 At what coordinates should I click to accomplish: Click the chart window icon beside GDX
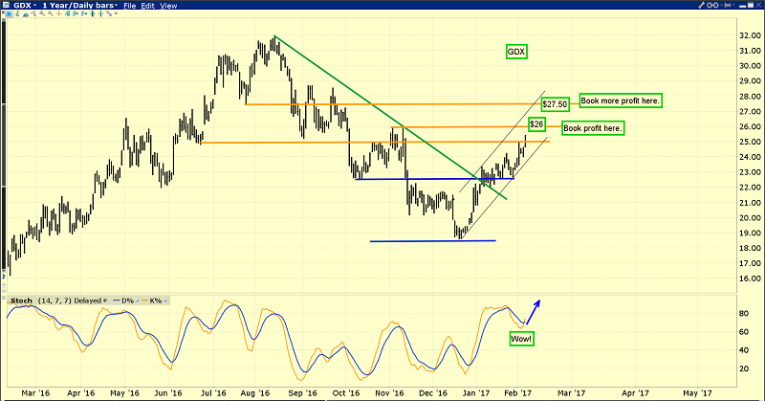coord(6,5)
